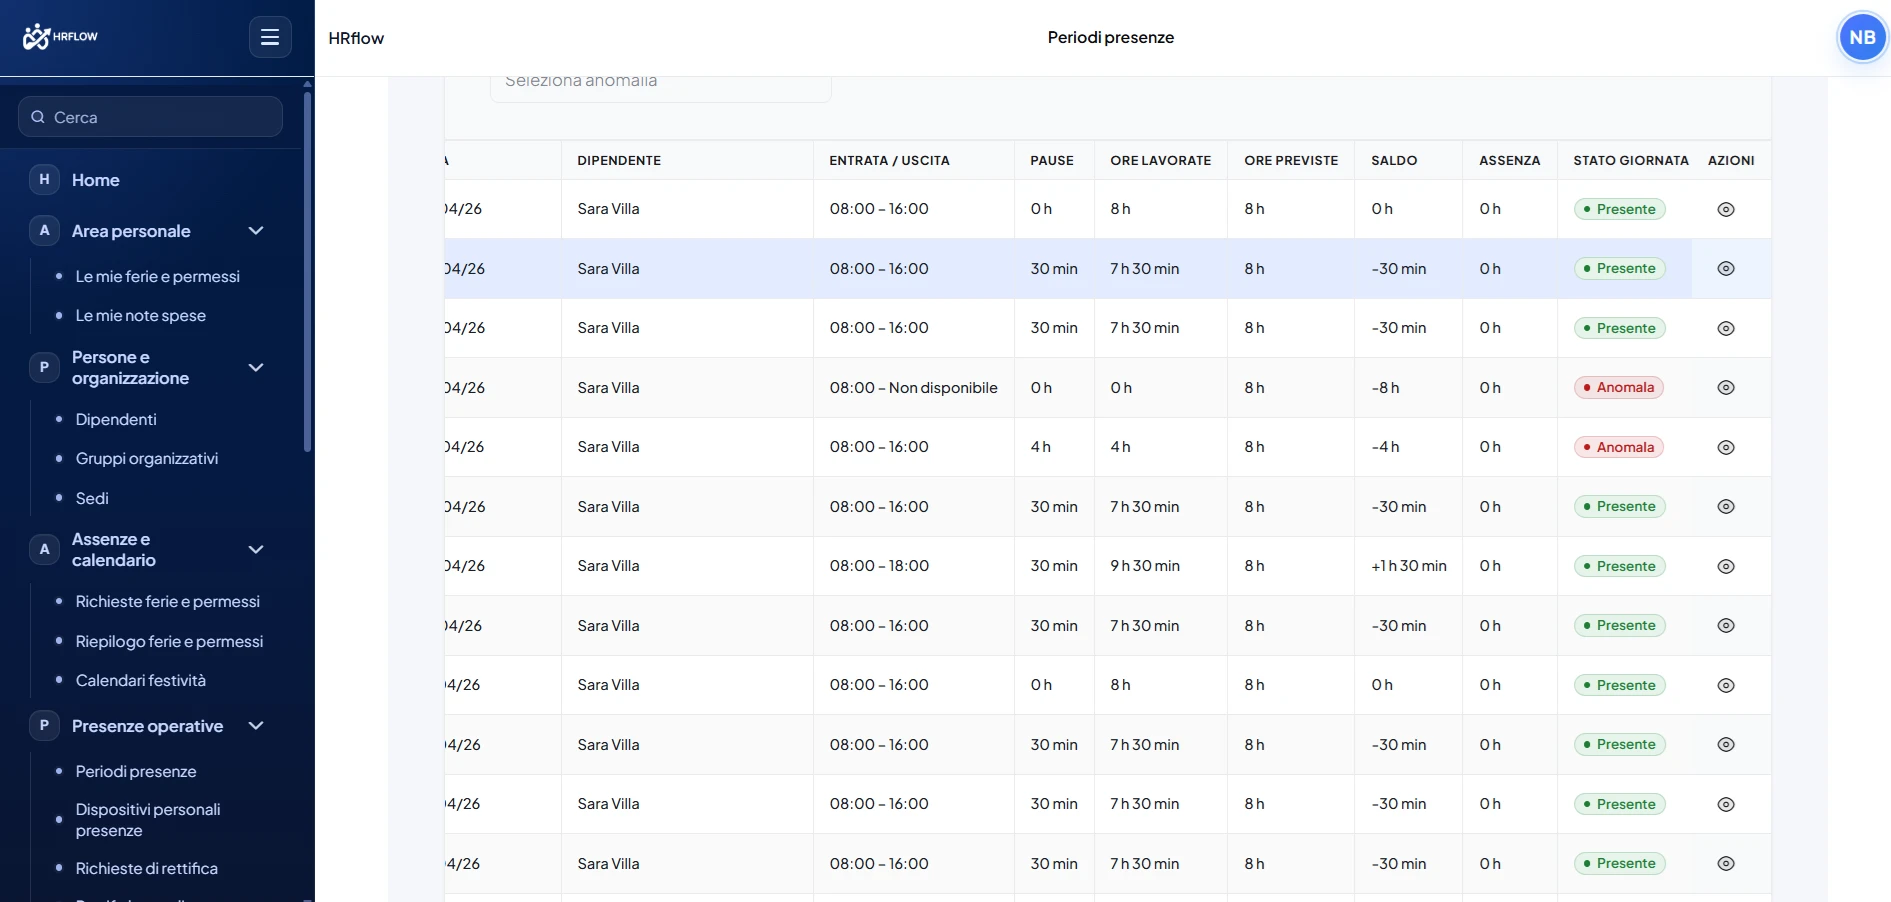Toggle the hamburger sidebar menu button
Viewport: 1891px width, 902px height.
point(270,37)
